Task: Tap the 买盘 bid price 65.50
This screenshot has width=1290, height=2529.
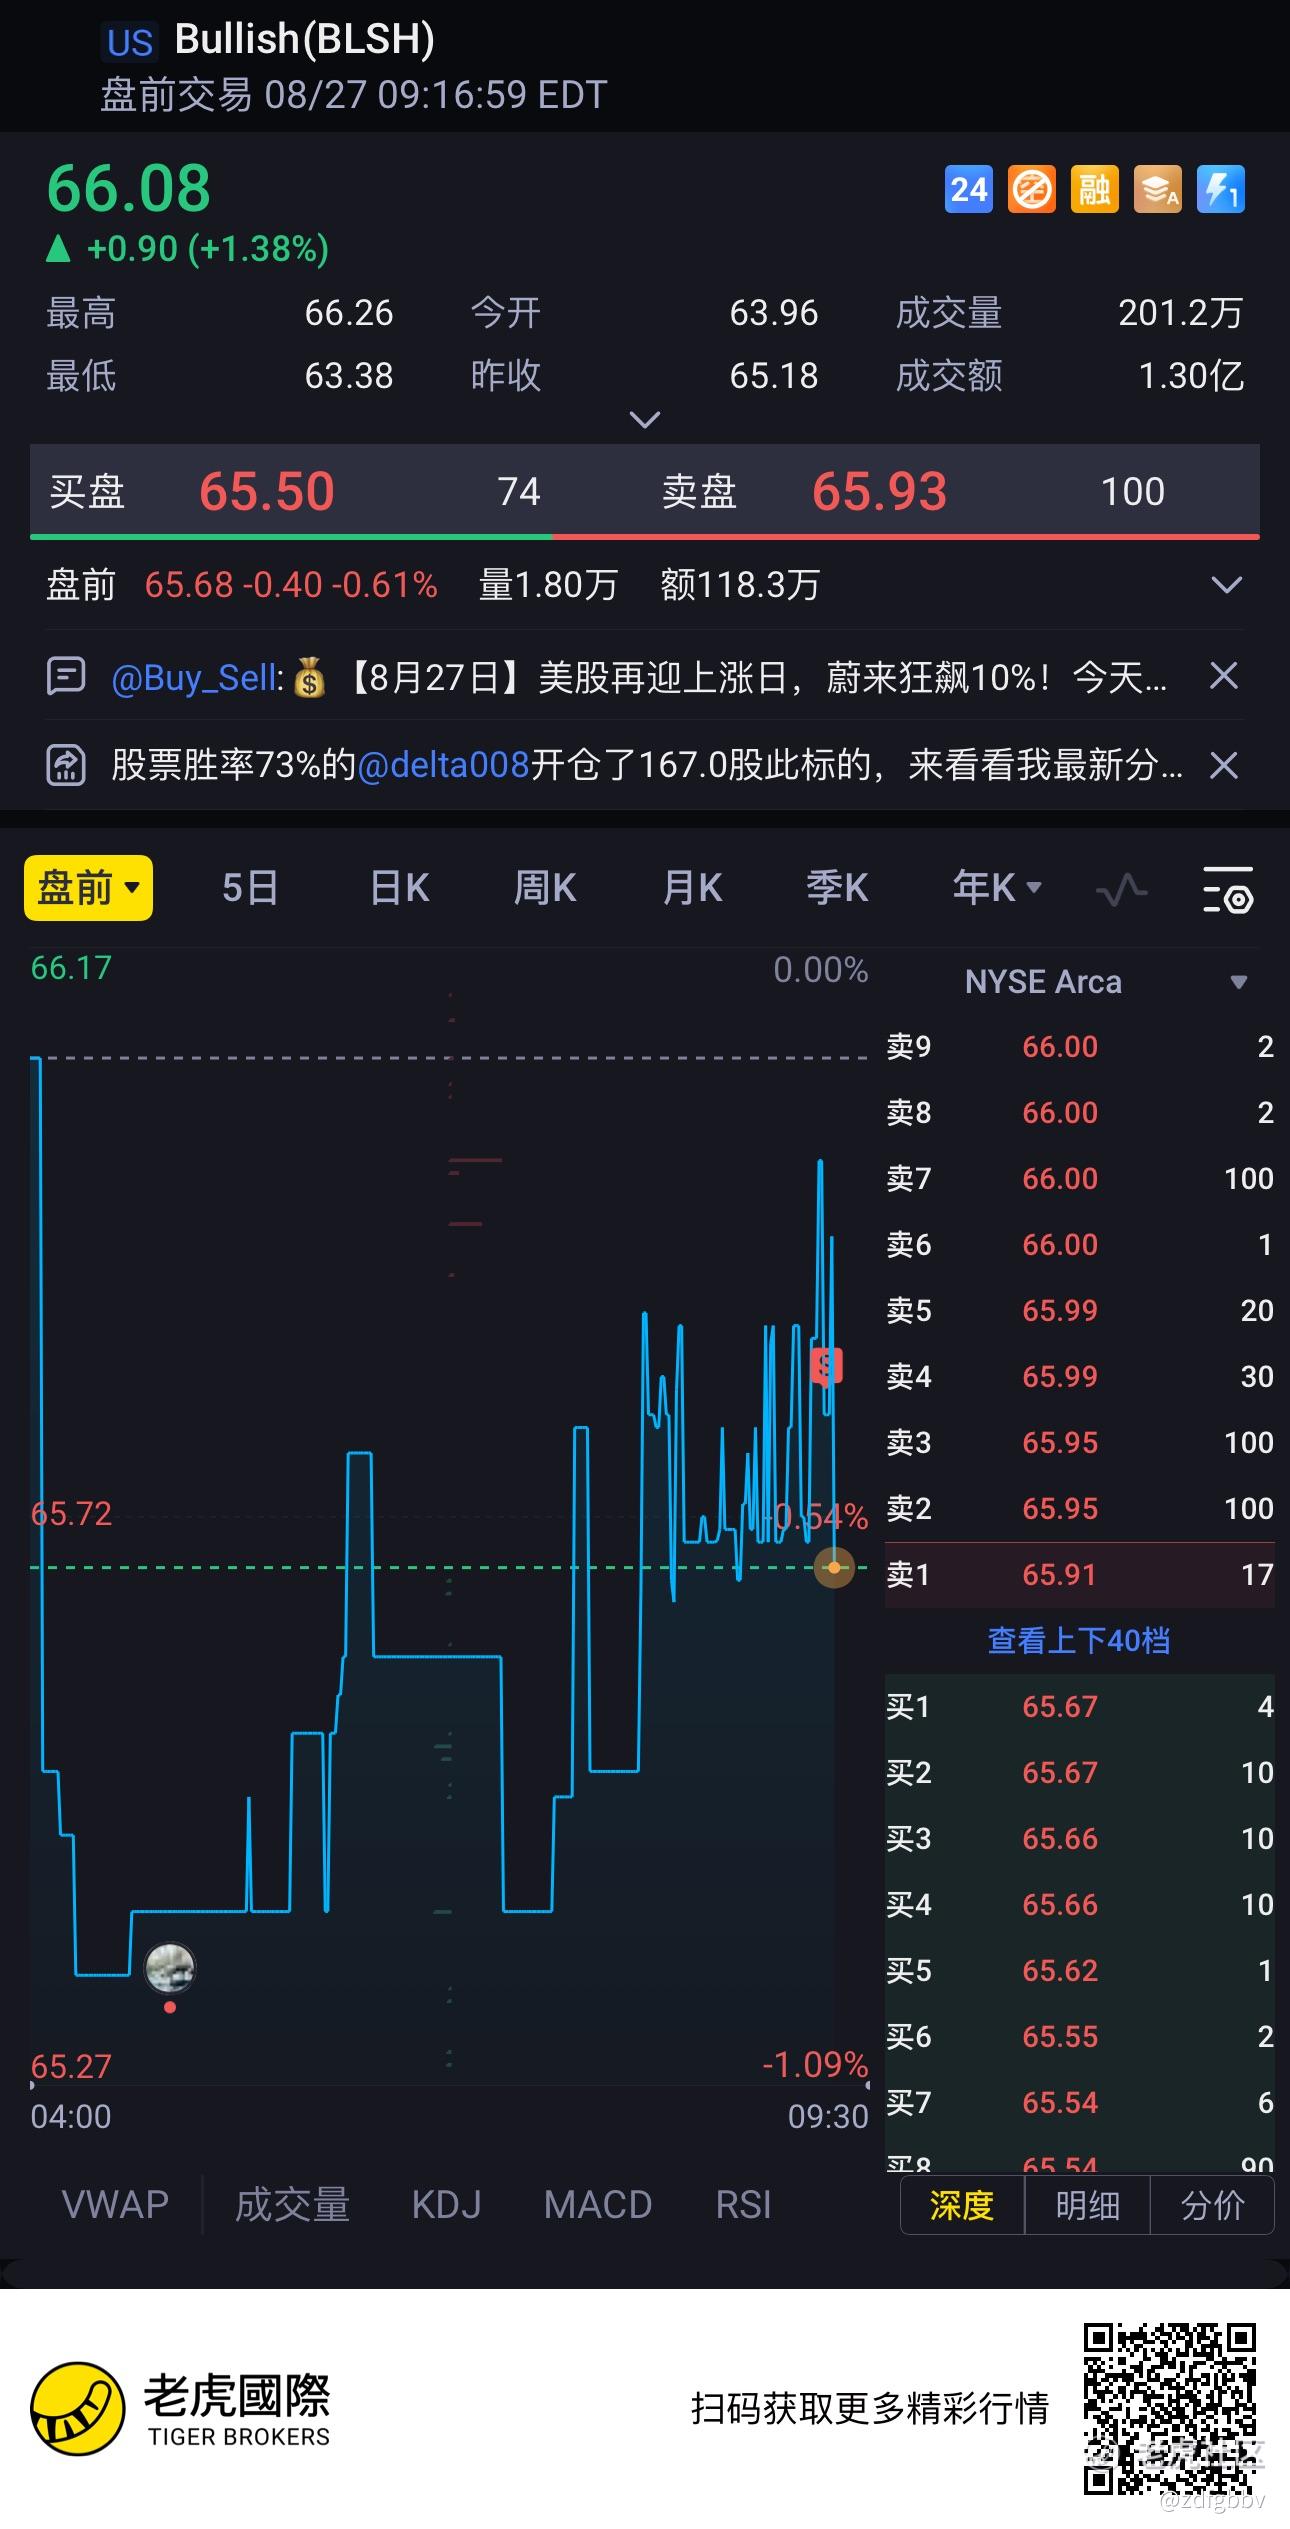Action: click(266, 491)
